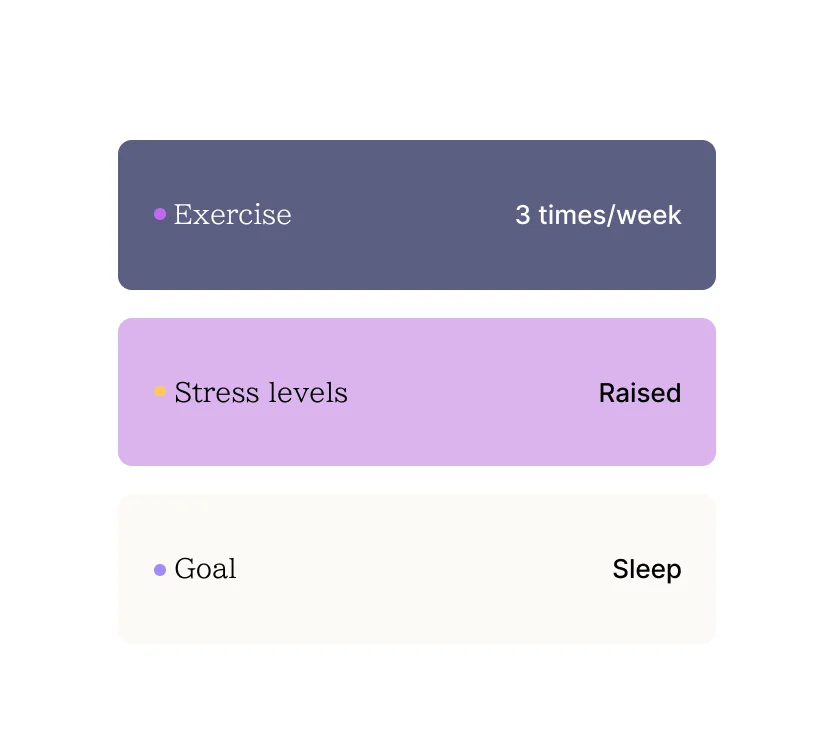Select the Stress levels label
Screen dimensions: 836x750
click(261, 393)
